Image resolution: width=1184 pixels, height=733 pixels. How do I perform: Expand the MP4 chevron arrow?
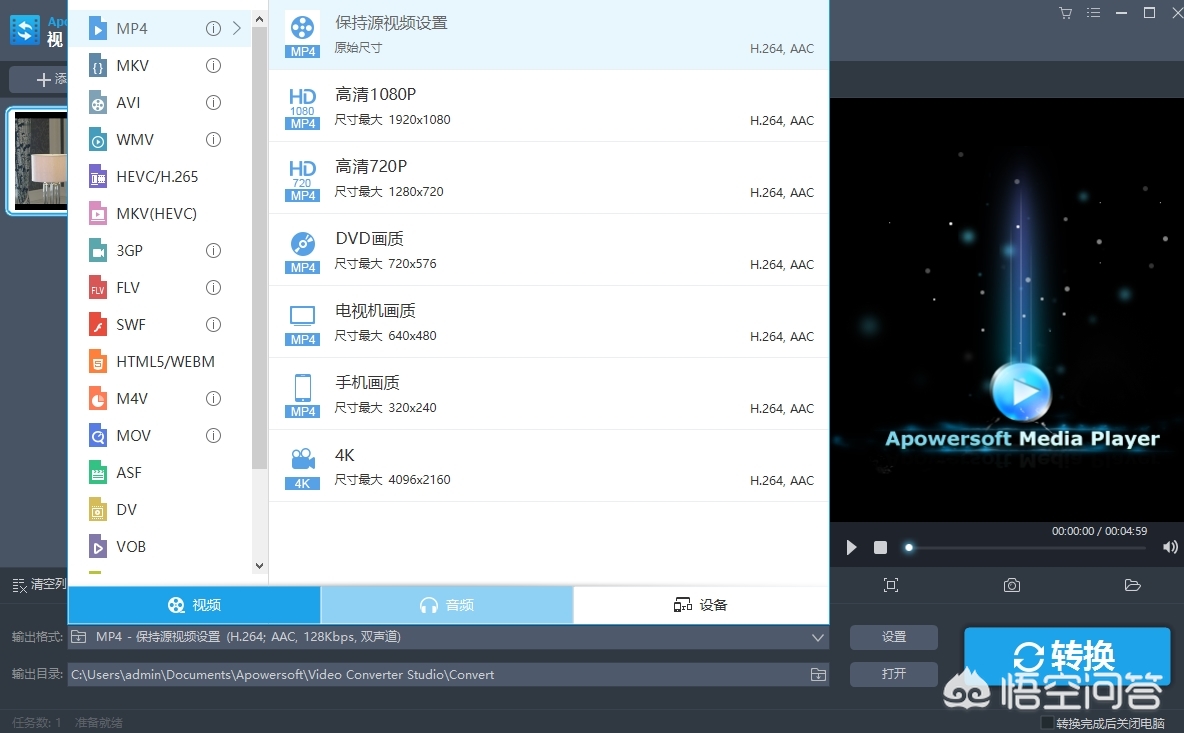click(x=237, y=29)
